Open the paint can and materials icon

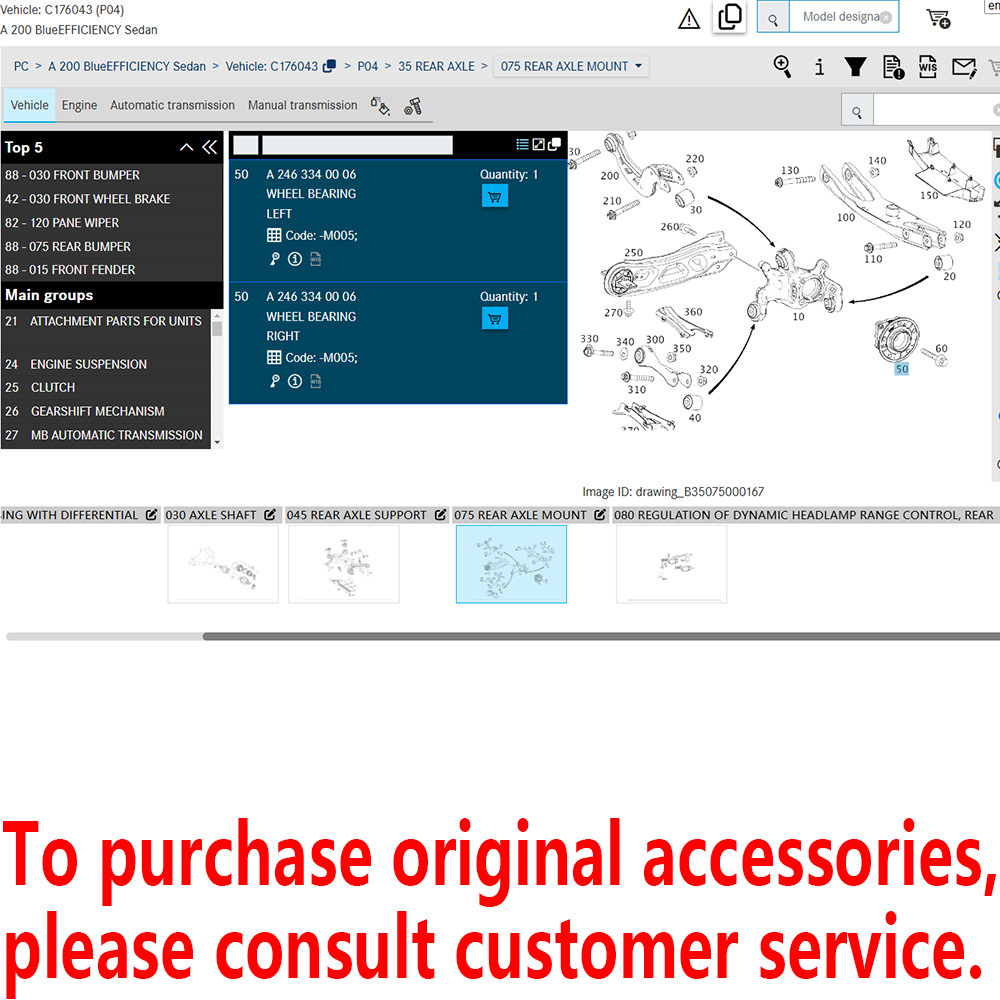click(x=380, y=106)
